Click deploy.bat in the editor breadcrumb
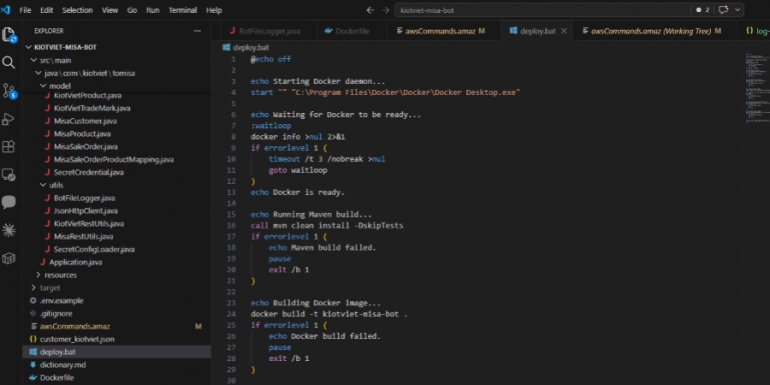Viewport: 770px width, 385px height. point(250,48)
